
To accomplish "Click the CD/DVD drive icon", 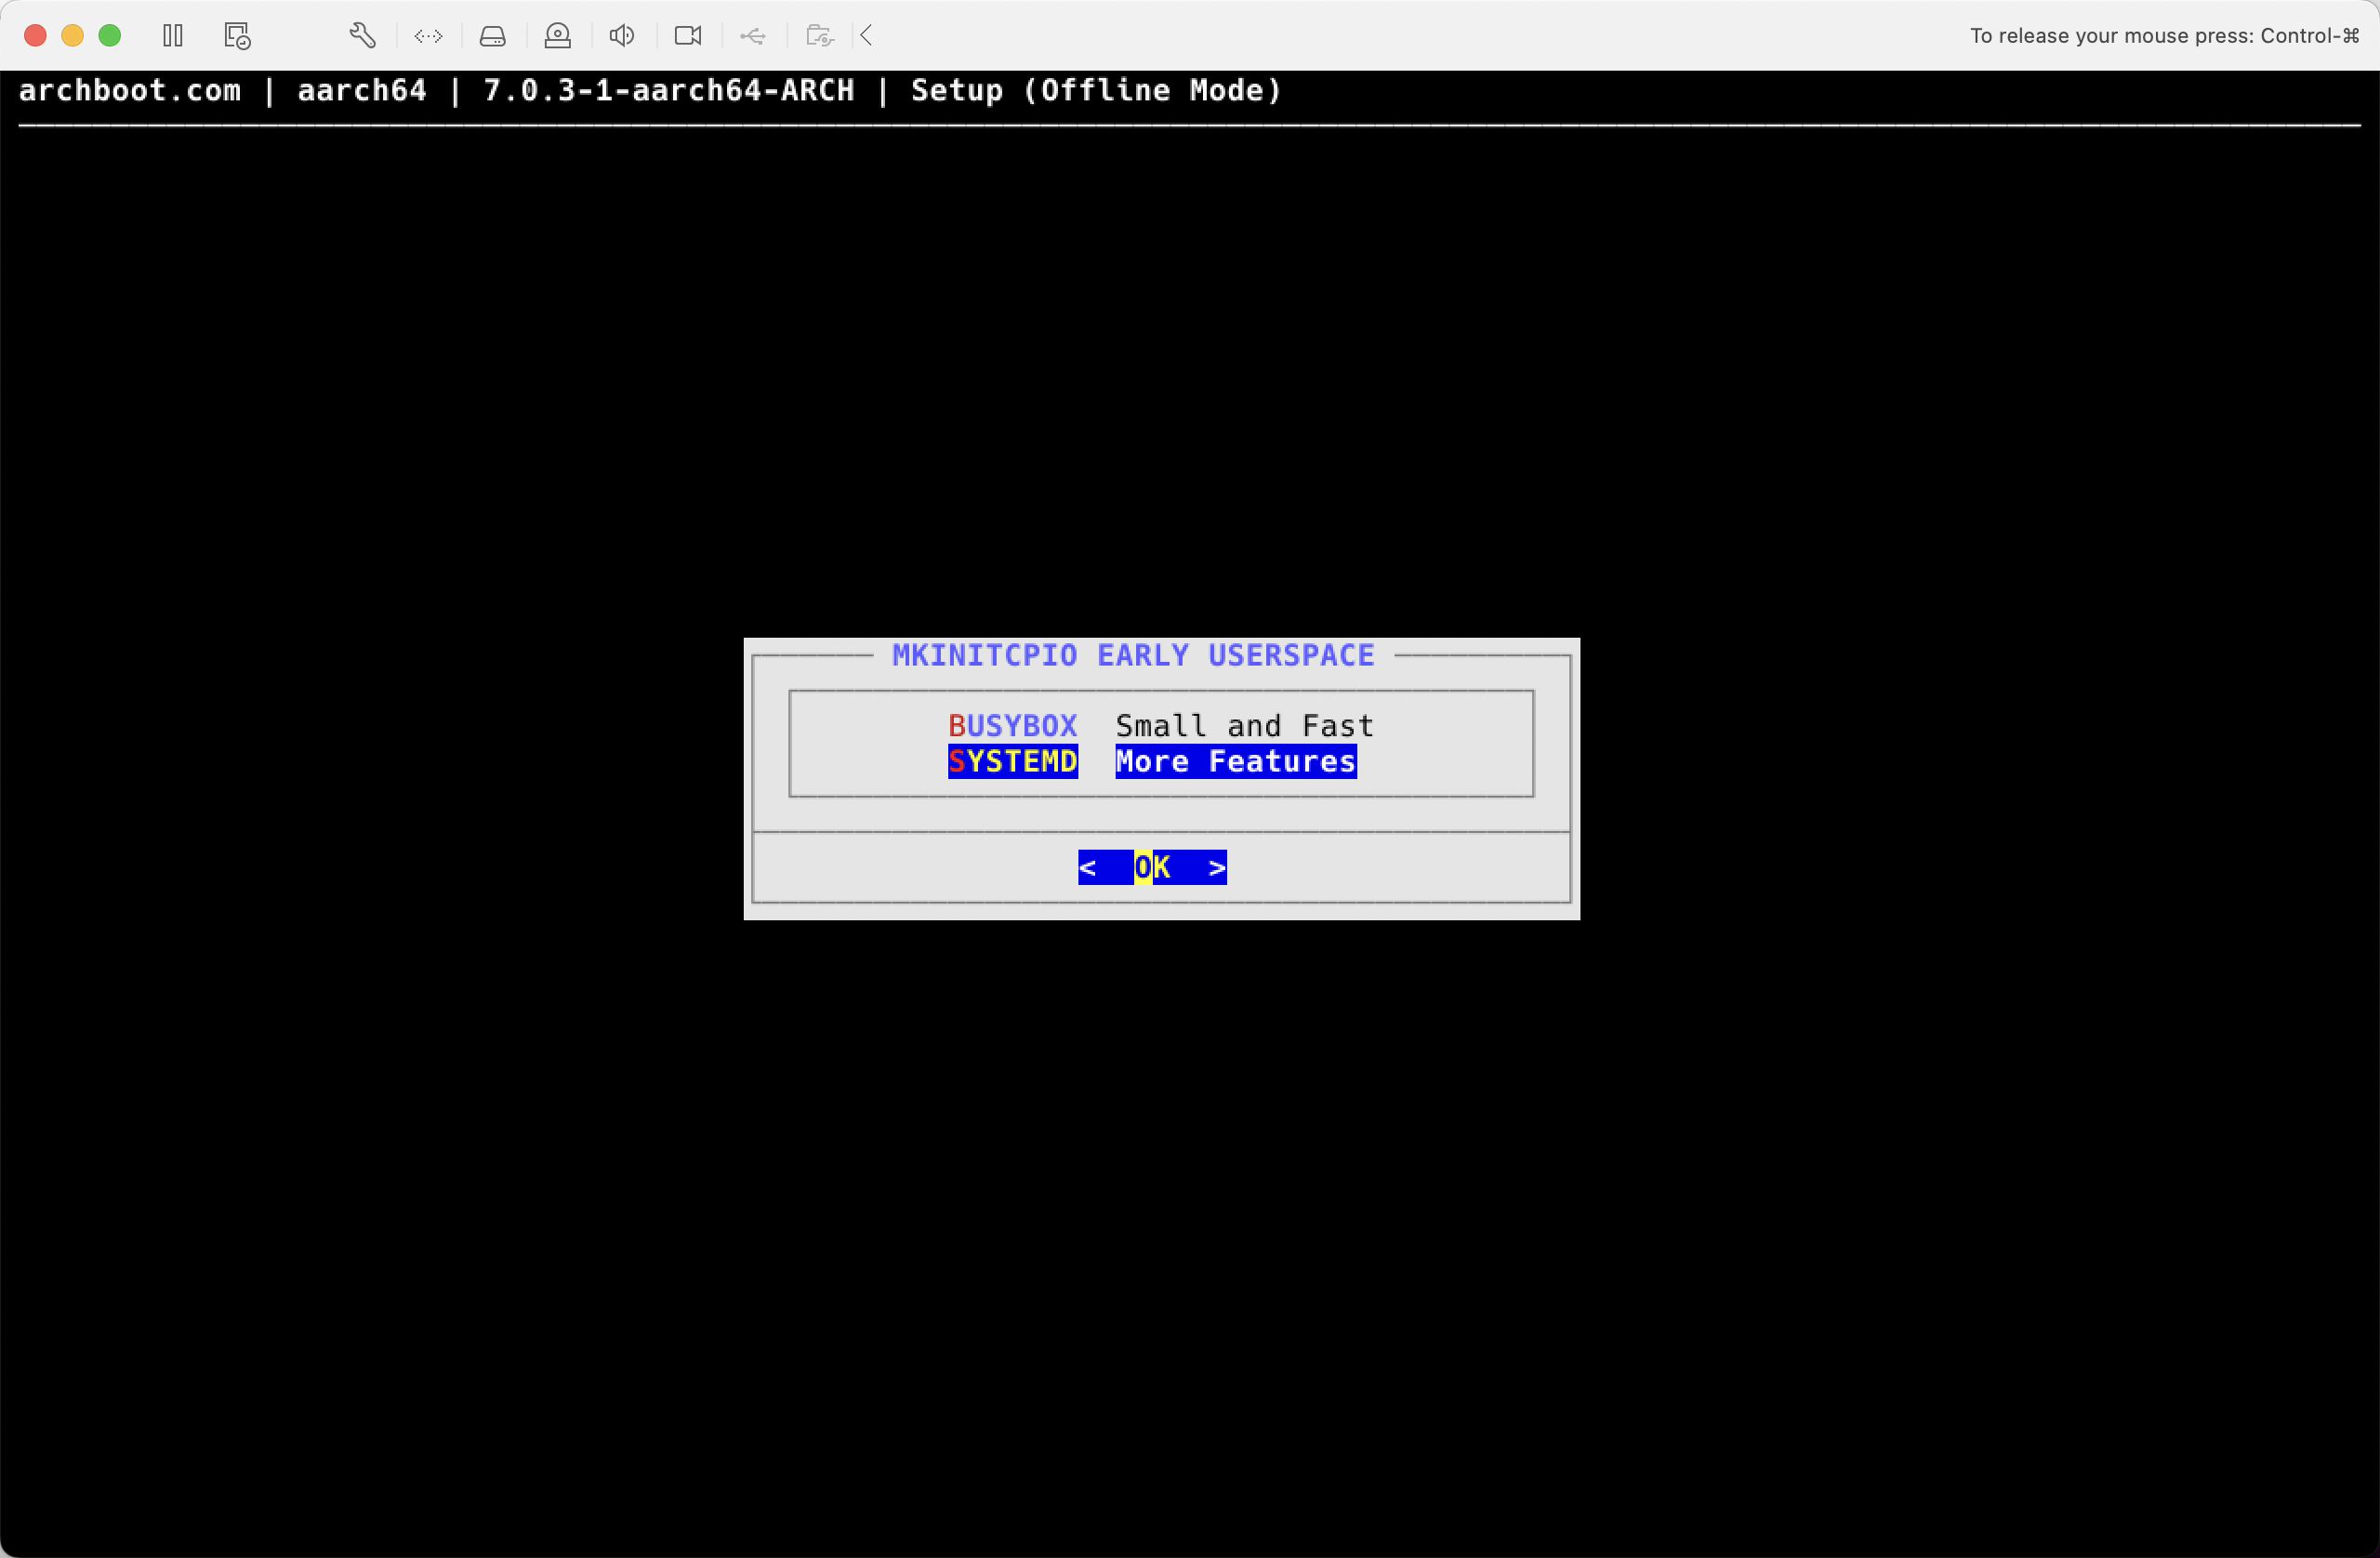I will (558, 36).
